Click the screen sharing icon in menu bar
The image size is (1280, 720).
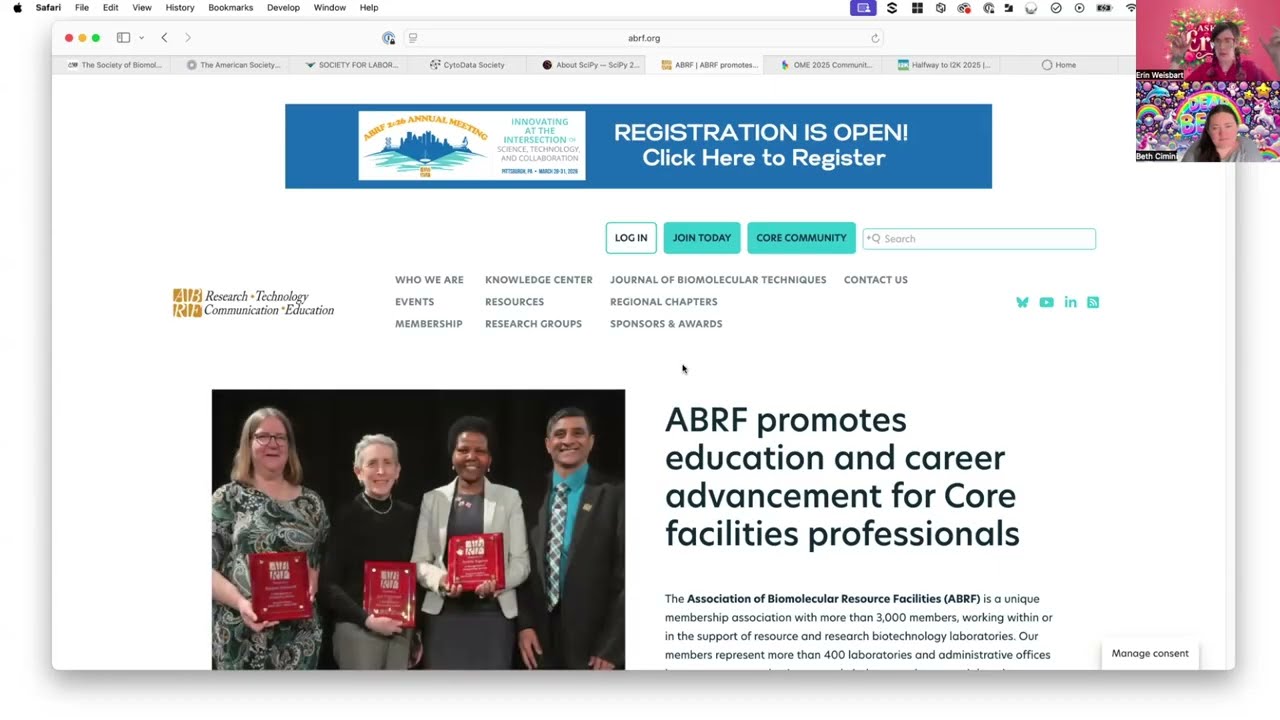[863, 8]
